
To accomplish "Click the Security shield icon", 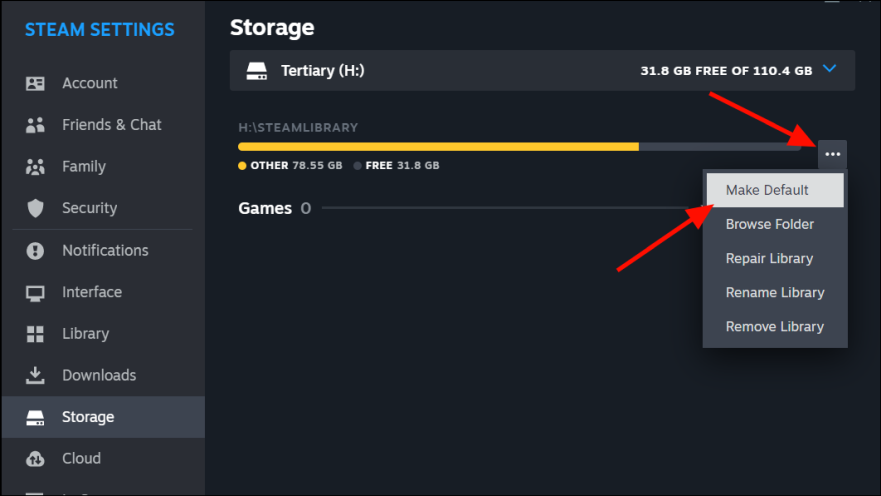I will pyautogui.click(x=36, y=208).
